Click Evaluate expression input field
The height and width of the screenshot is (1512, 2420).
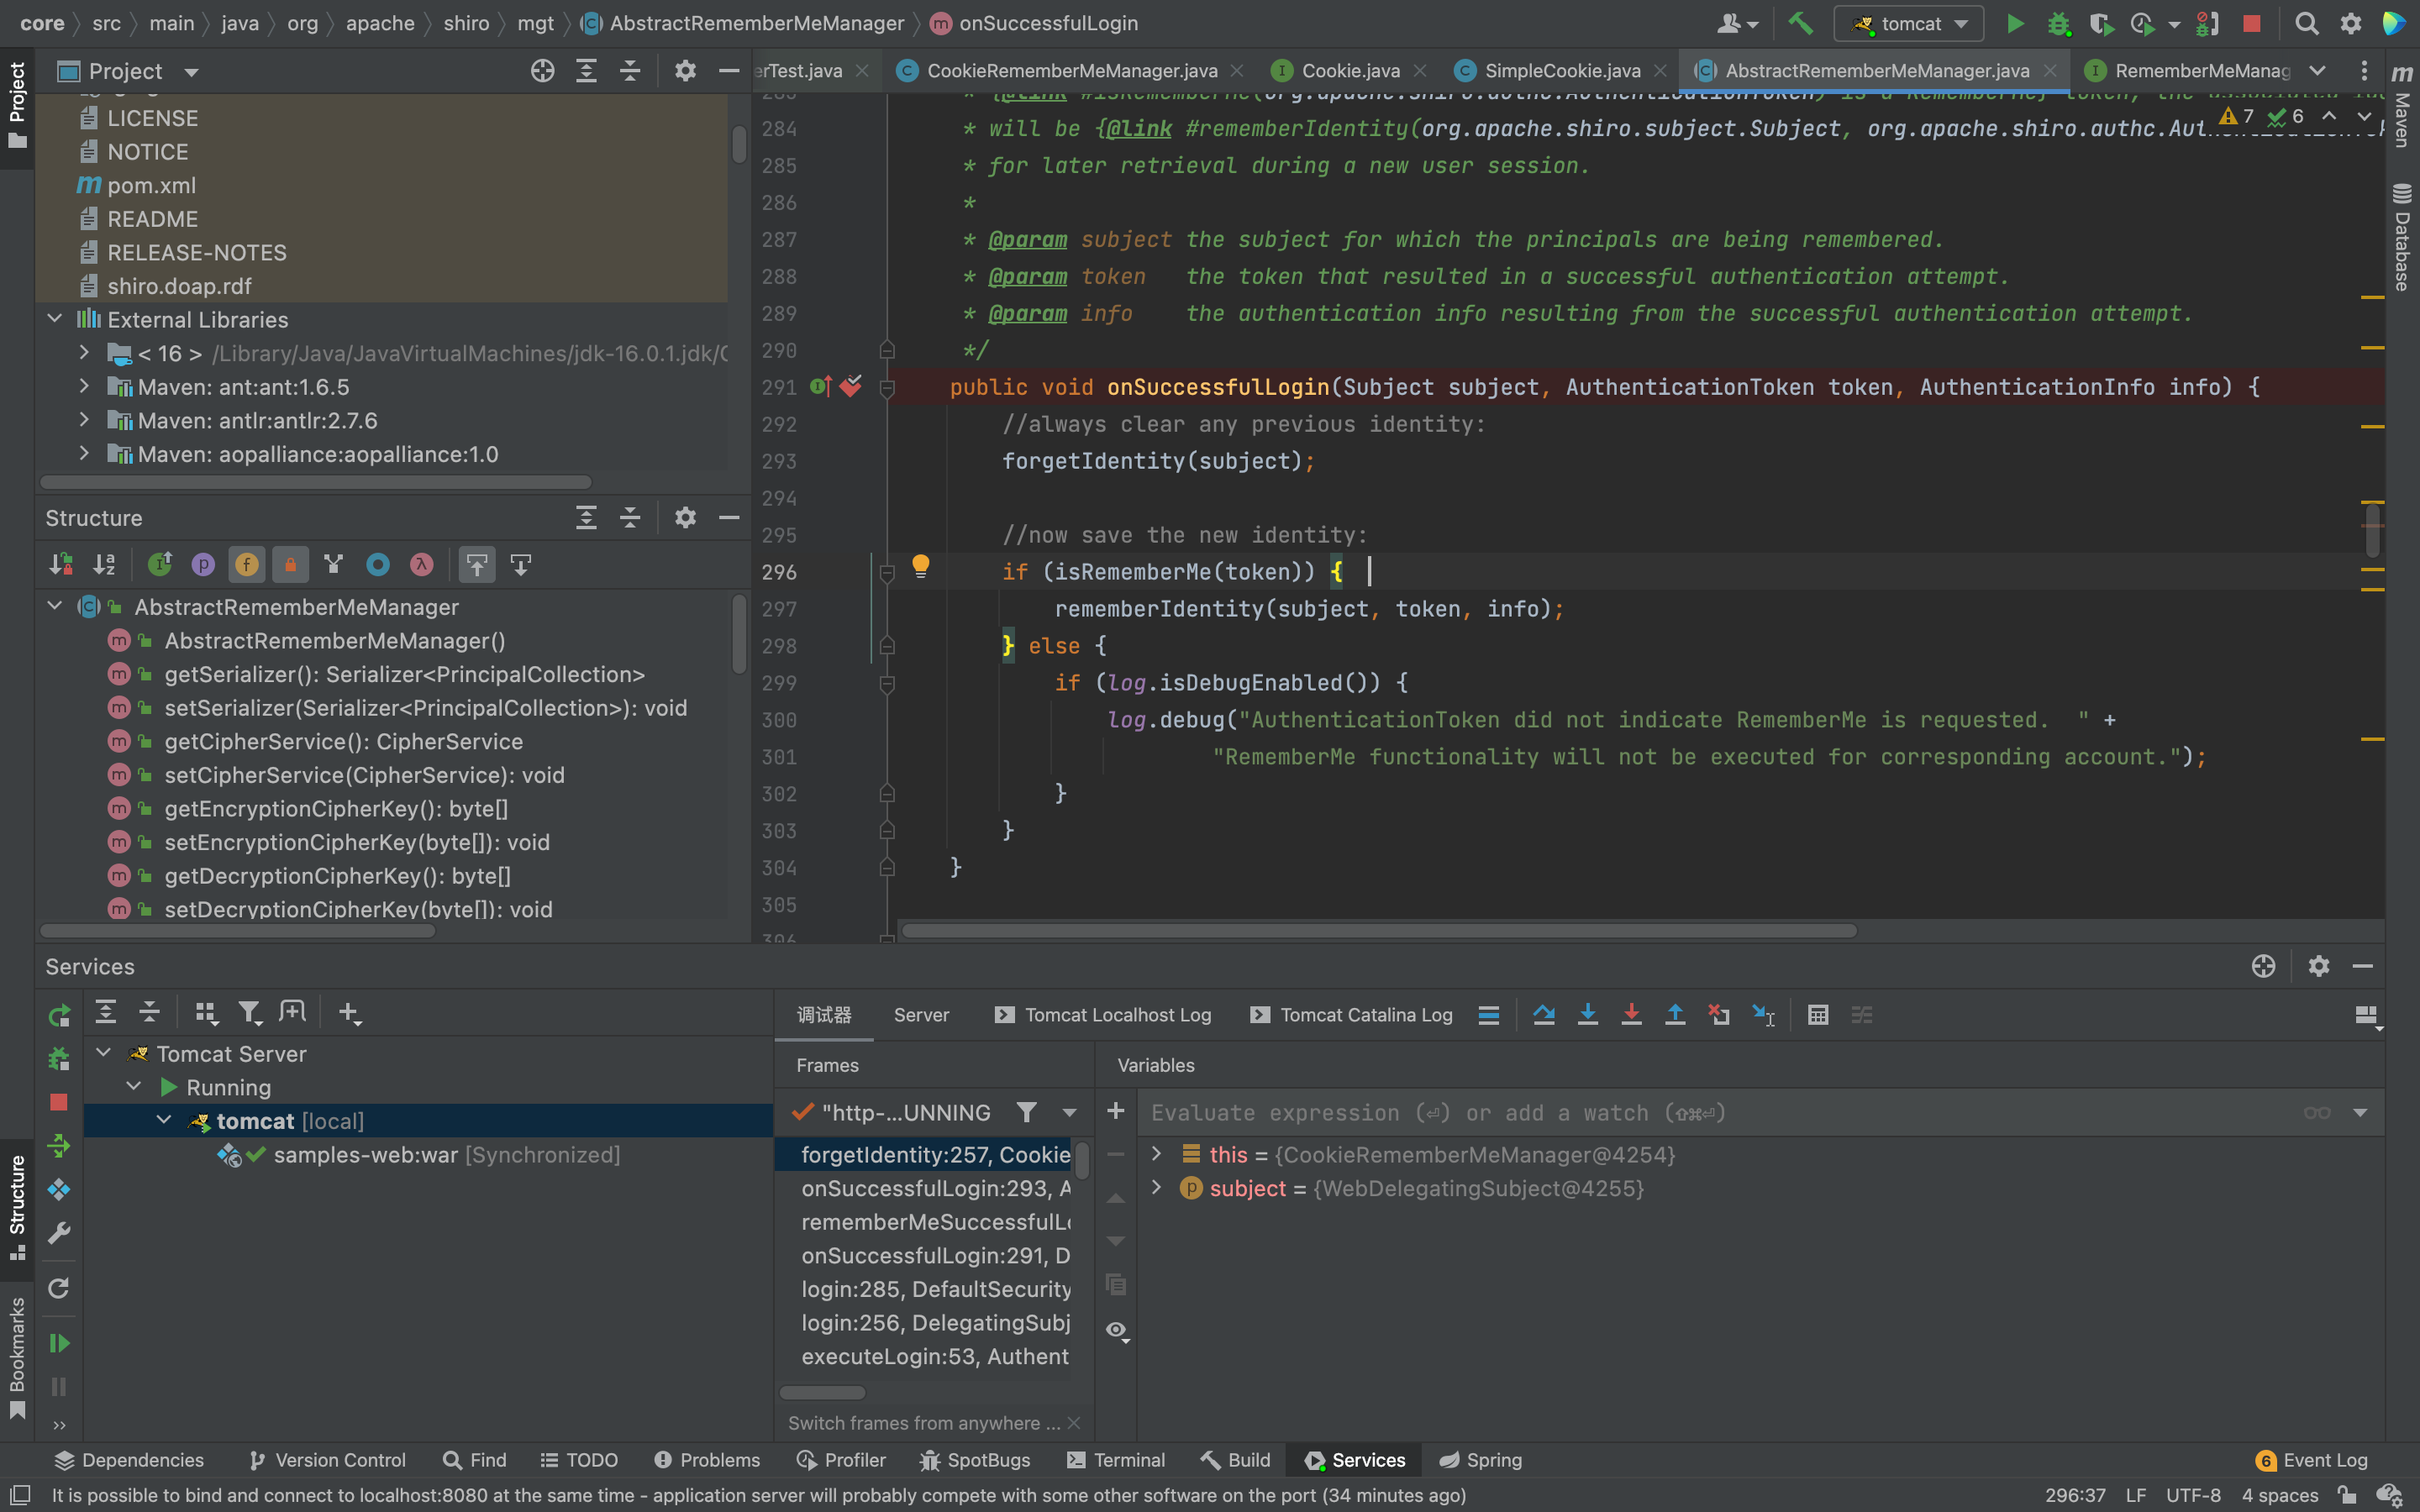(x=1720, y=1112)
